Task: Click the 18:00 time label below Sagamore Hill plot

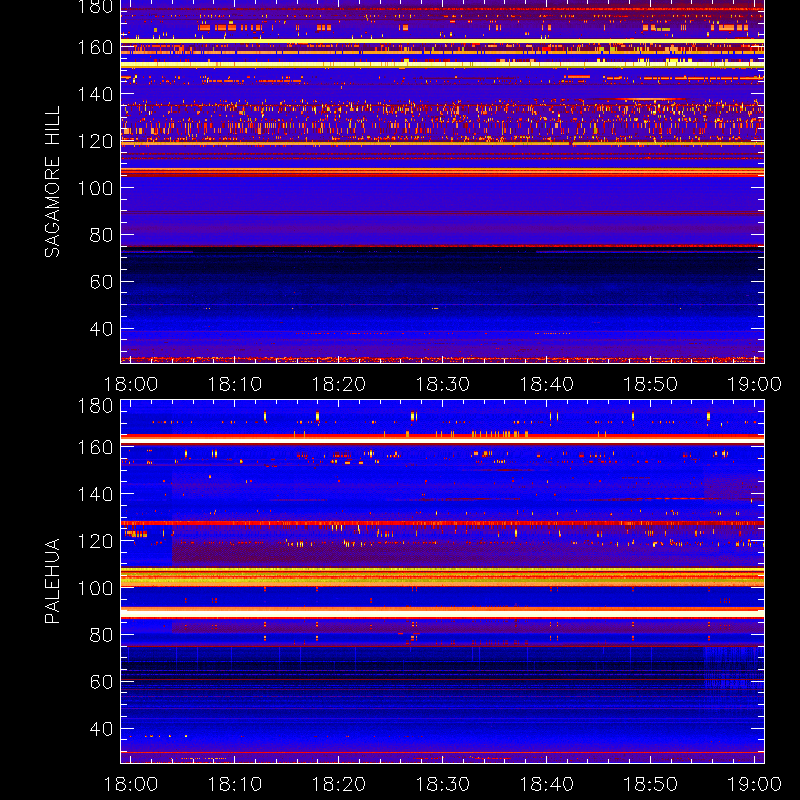Action: click(131, 384)
